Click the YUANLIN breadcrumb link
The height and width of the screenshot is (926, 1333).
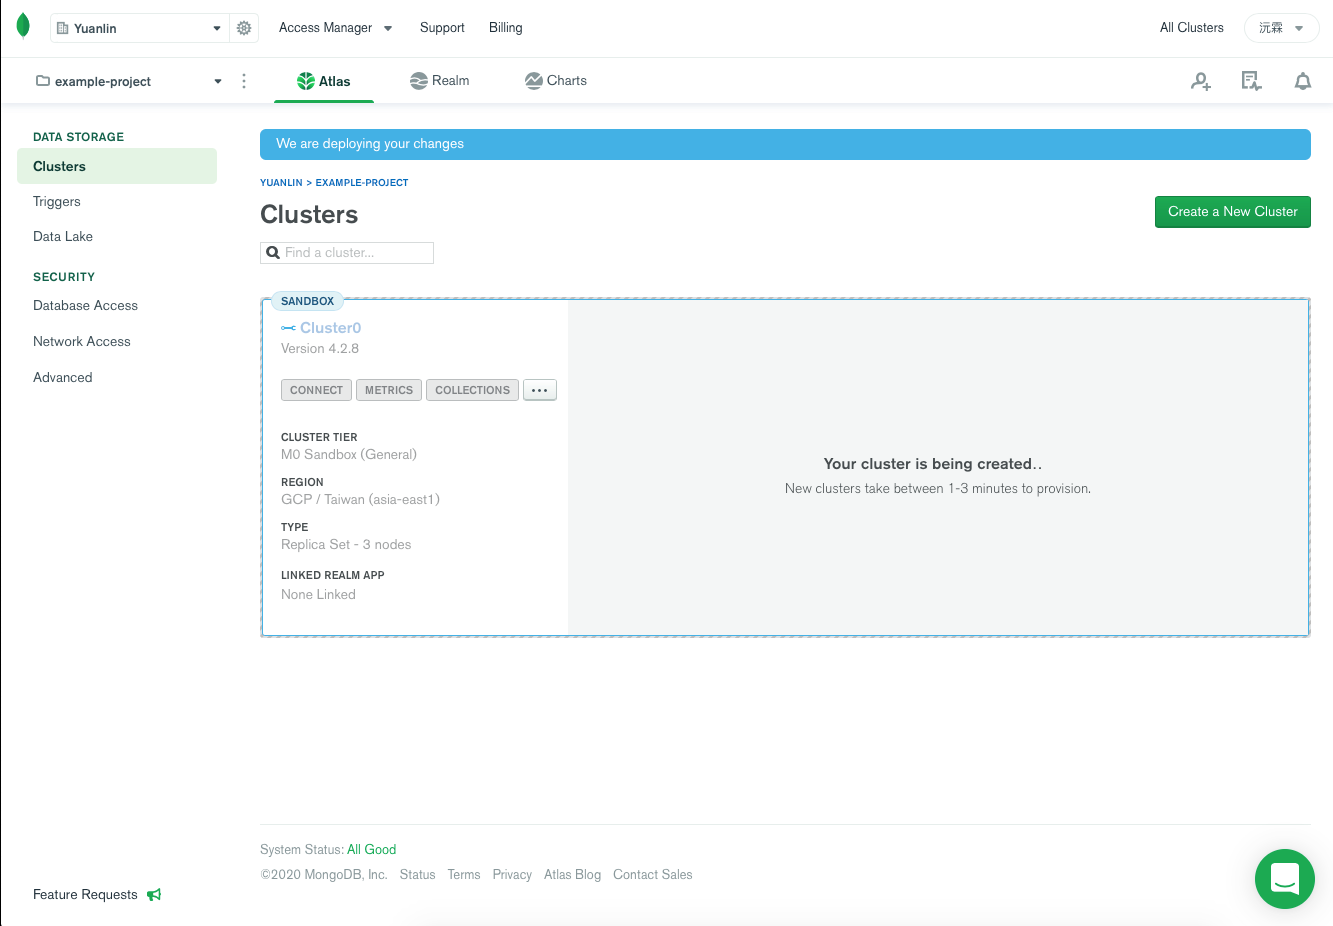pos(281,183)
